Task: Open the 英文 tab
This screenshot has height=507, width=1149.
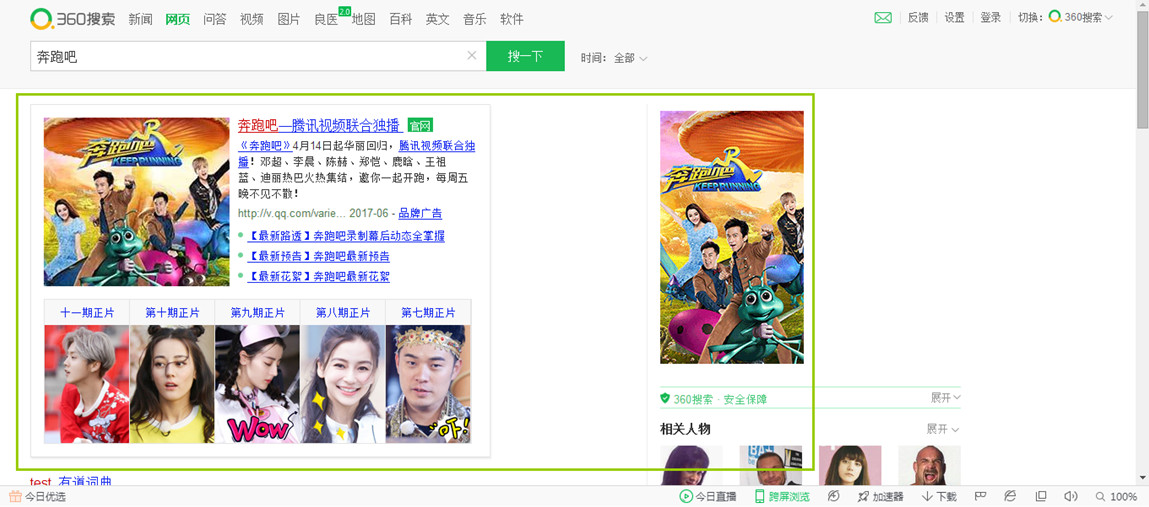Action: pyautogui.click(x=437, y=20)
